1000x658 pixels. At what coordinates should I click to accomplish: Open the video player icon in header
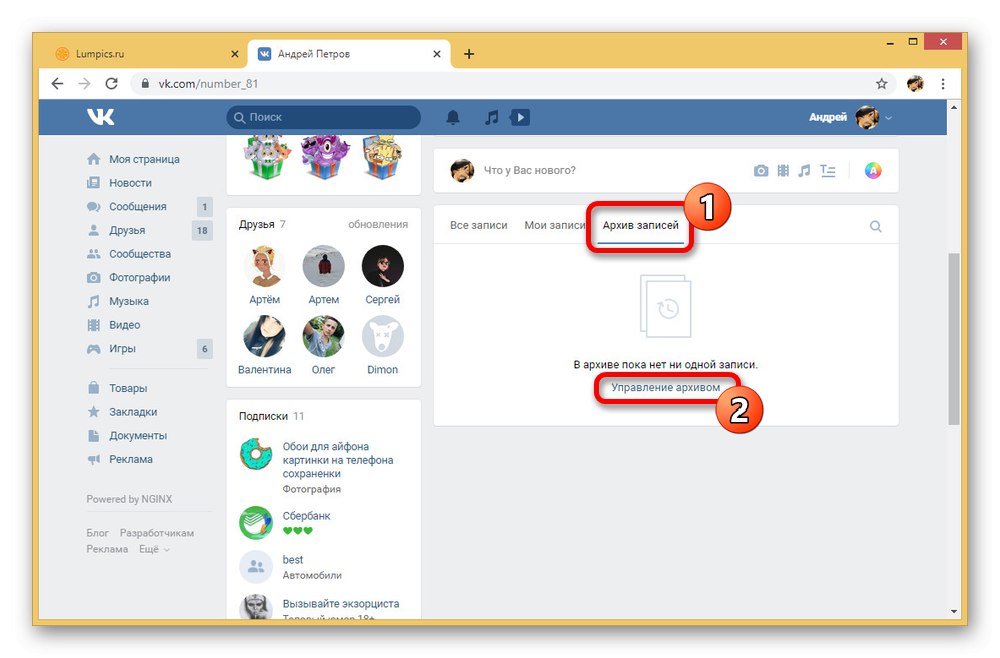(x=520, y=117)
